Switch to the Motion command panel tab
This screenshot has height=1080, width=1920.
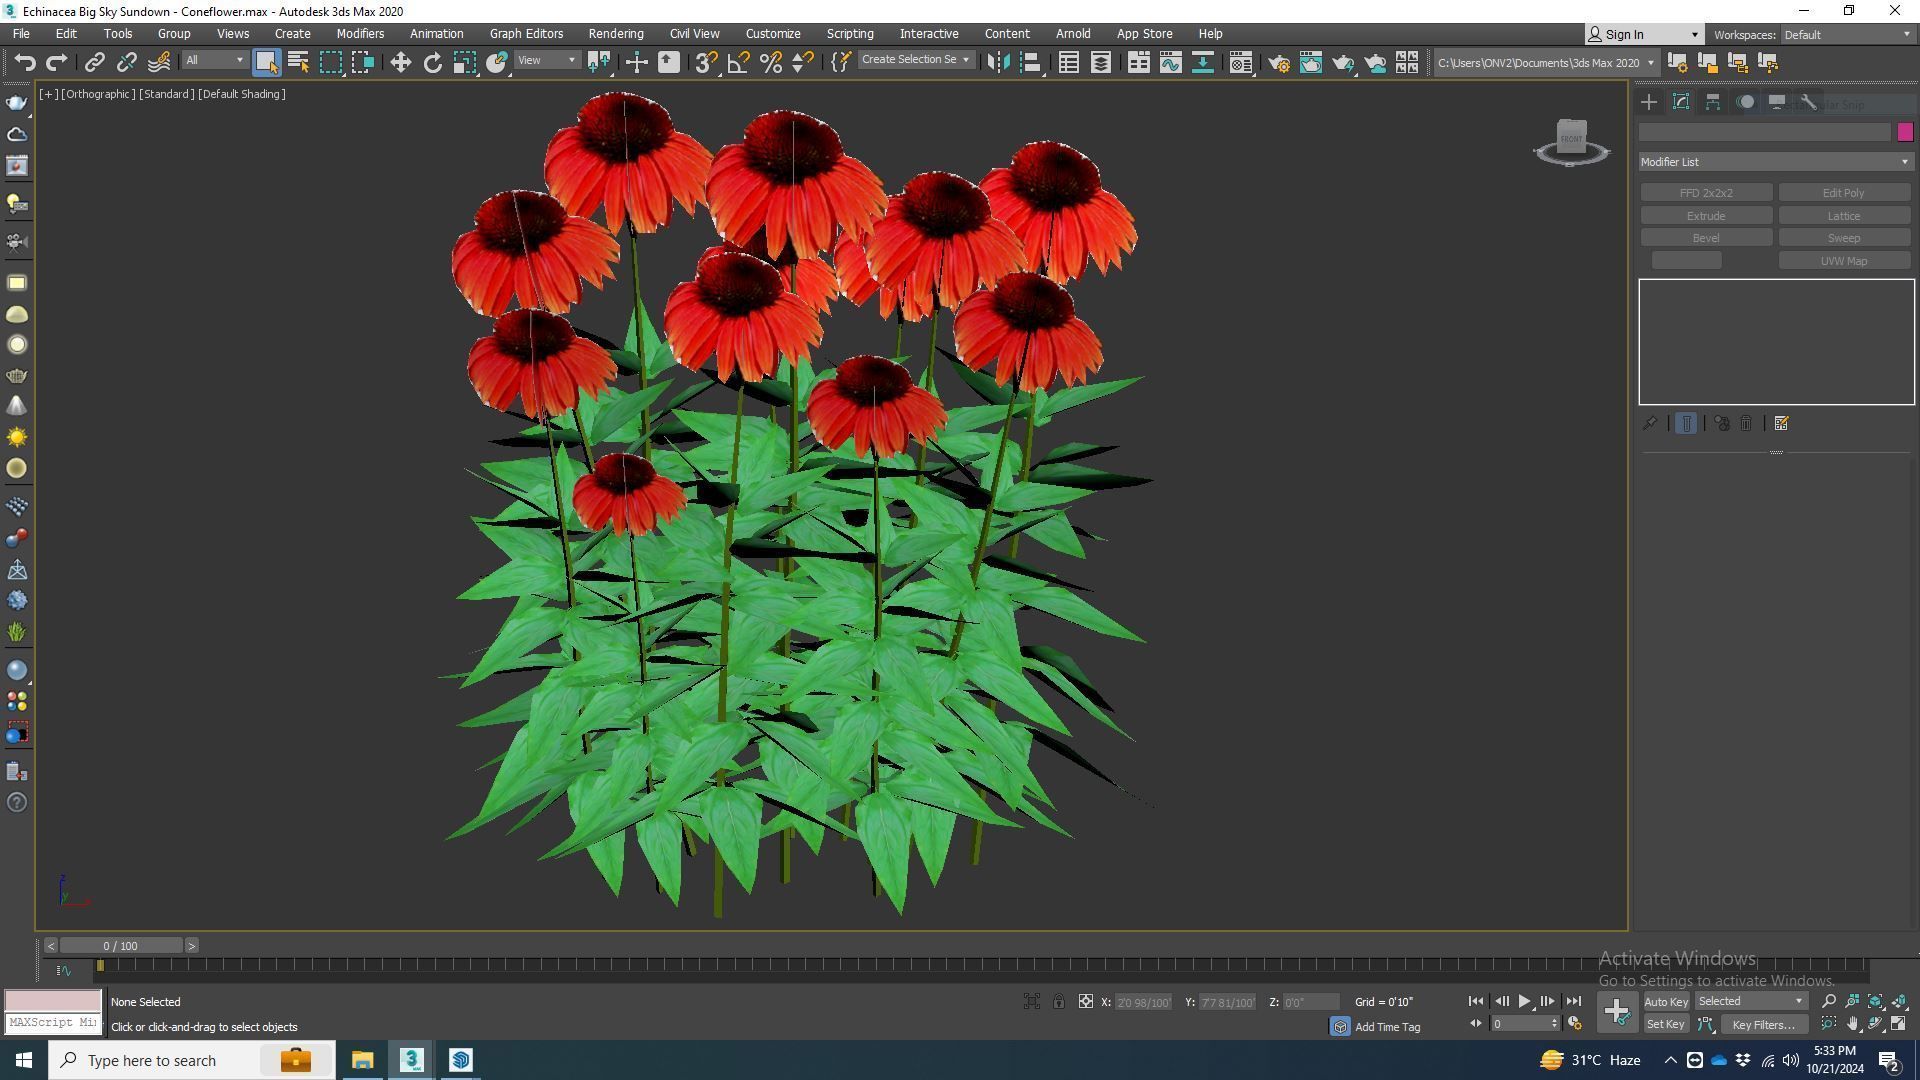pyautogui.click(x=1745, y=102)
